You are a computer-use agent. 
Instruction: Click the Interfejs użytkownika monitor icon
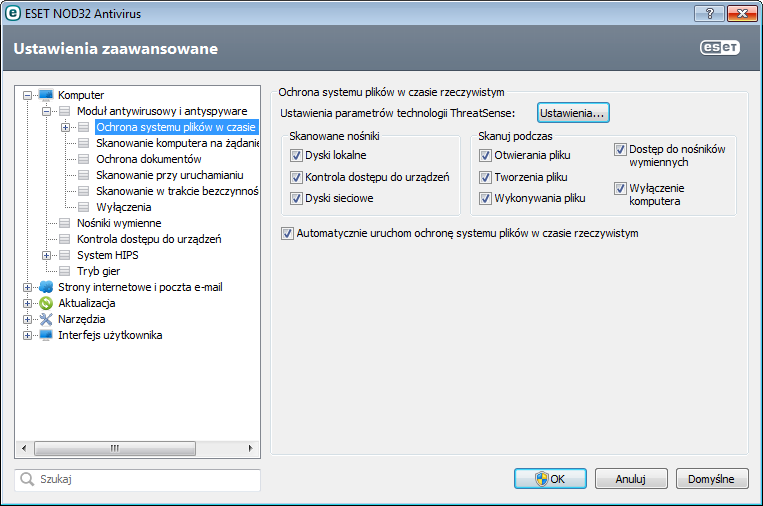[x=46, y=335]
